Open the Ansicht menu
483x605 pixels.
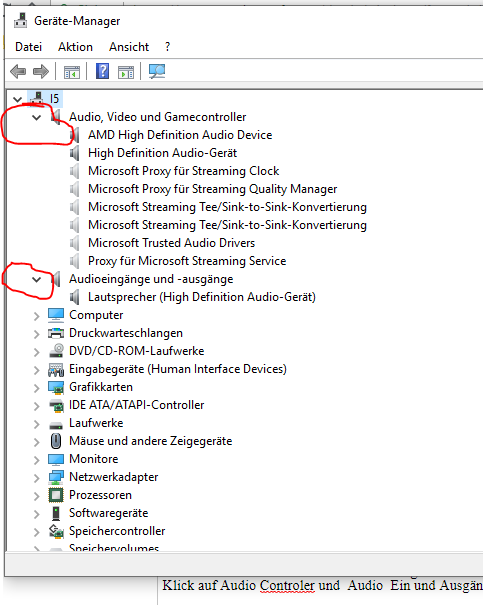129,47
